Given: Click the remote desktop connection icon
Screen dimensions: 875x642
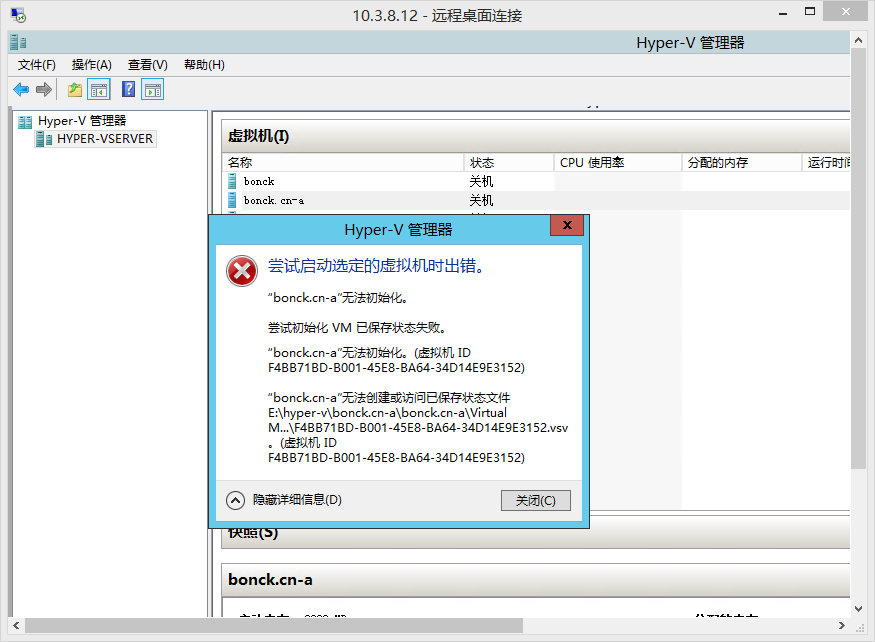Looking at the screenshot, I should 18,15.
